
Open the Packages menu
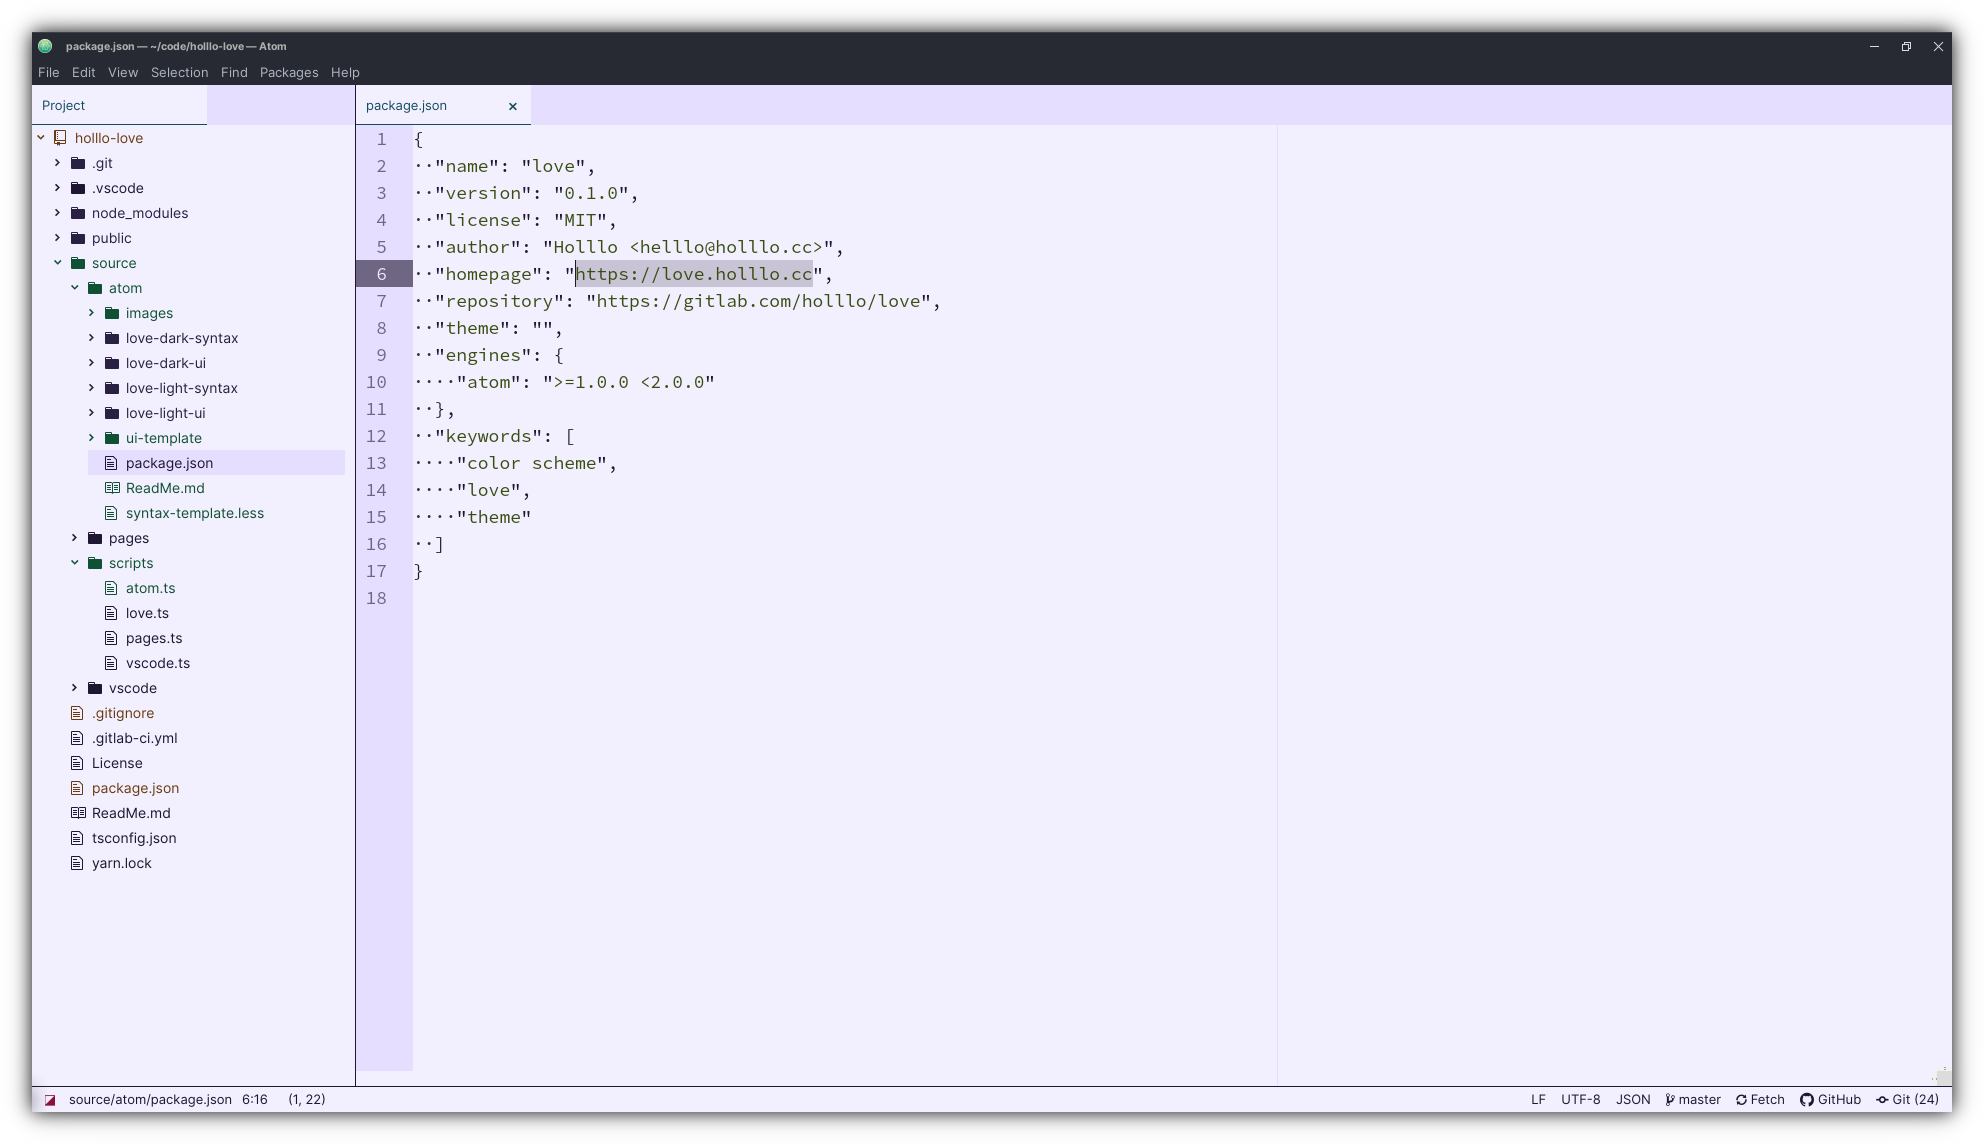coord(289,72)
